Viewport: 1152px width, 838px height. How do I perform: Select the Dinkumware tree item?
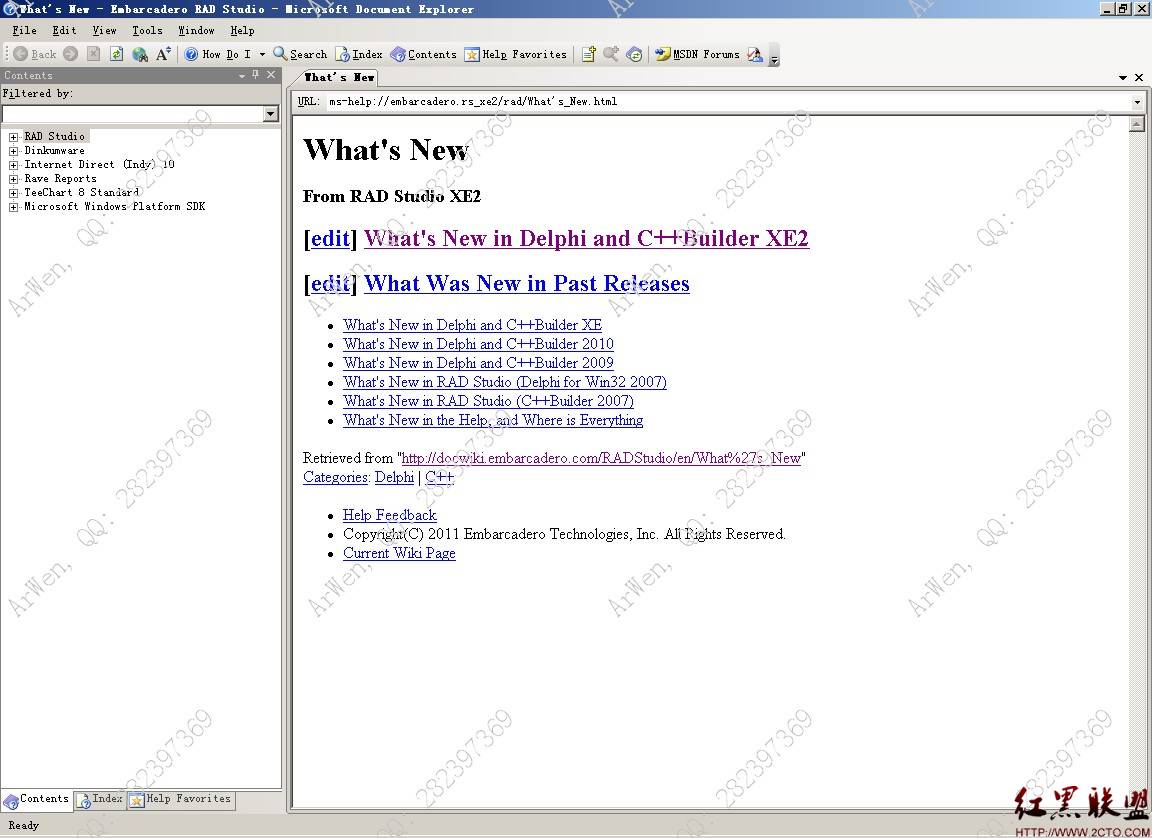[54, 150]
